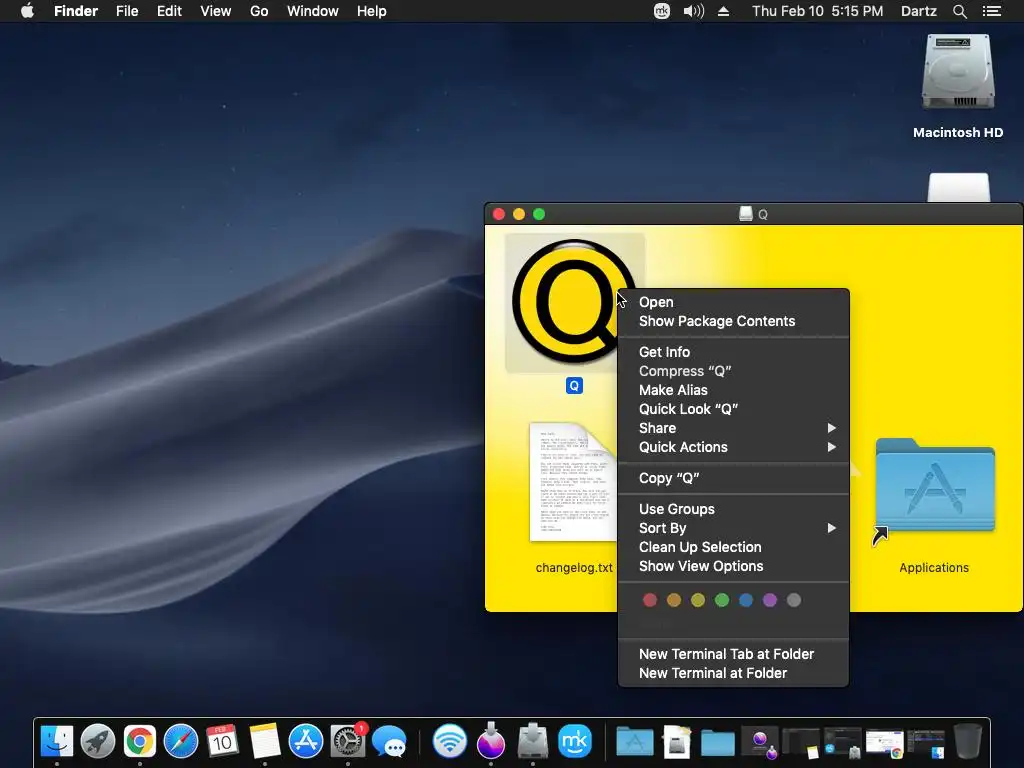The image size is (1024, 768).
Task: Open the Edit menu
Action: (x=169, y=11)
